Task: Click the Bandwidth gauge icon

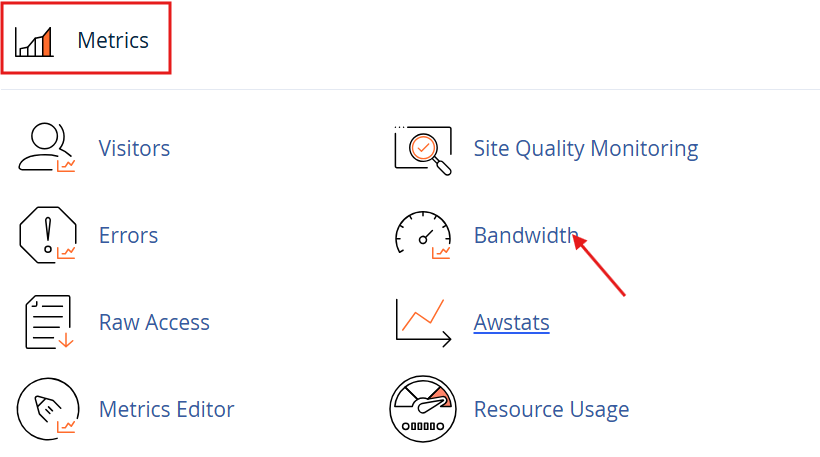Action: [x=423, y=236]
